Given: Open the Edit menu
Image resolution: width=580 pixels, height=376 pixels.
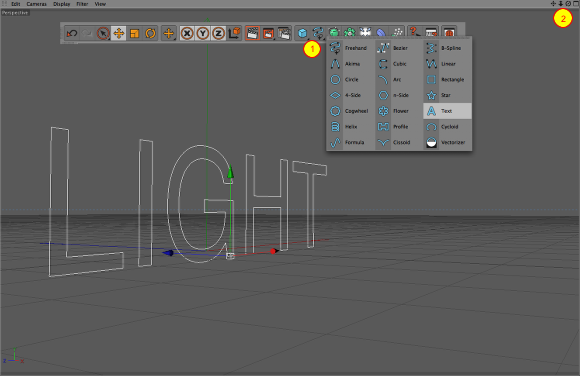Looking at the screenshot, I should coord(16,4).
